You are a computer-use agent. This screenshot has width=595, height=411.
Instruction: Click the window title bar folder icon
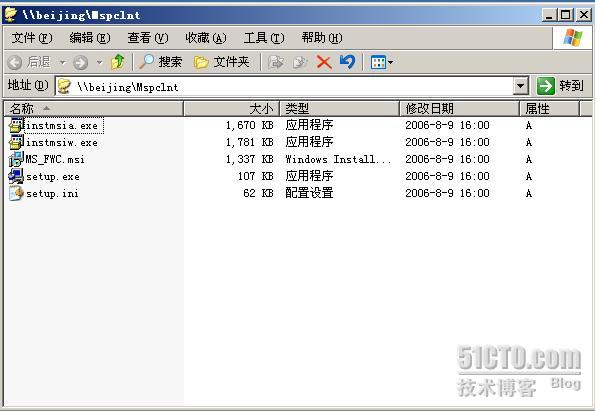point(11,14)
